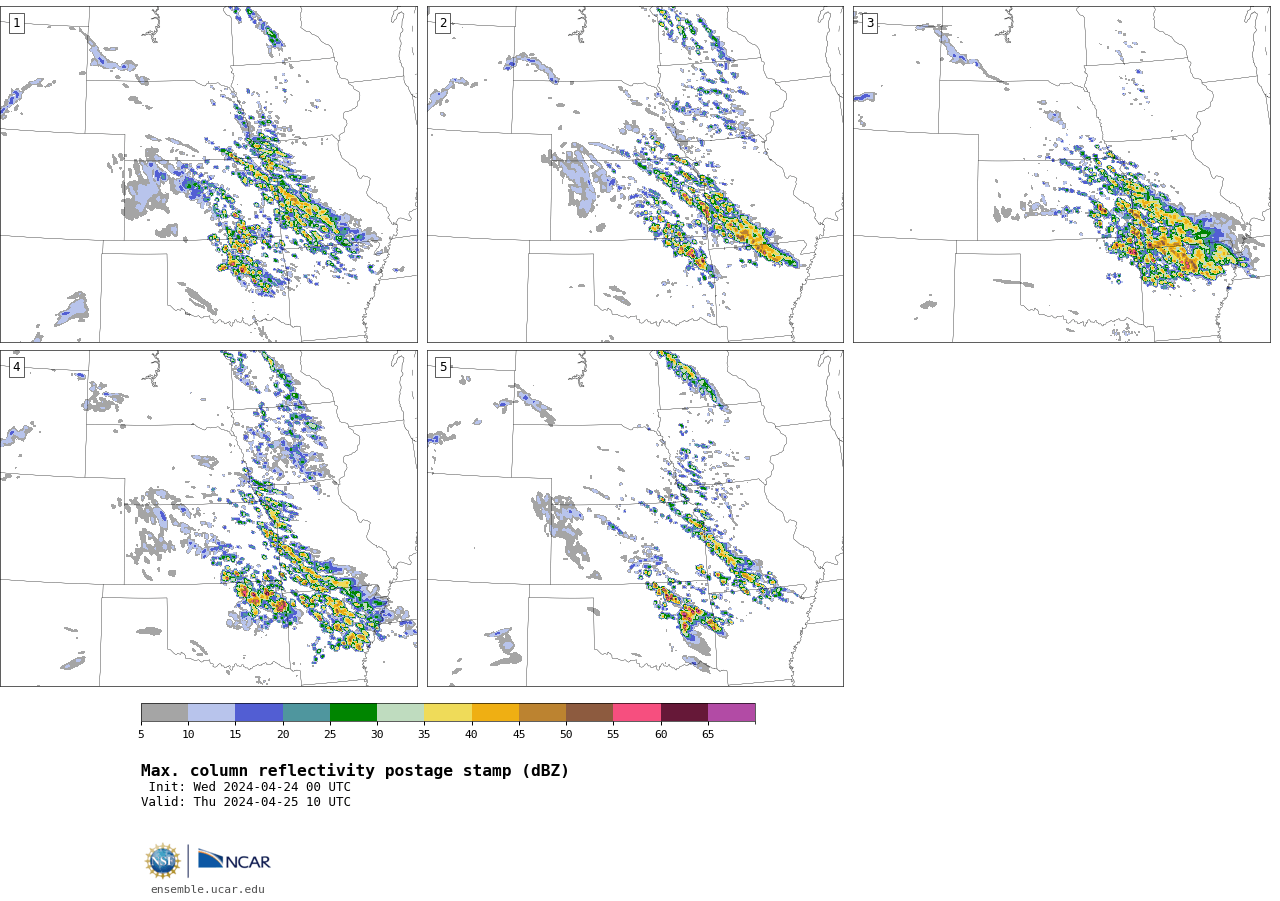Select the green 25-30 dBZ swatch
The image size is (1280, 901).
click(x=353, y=713)
